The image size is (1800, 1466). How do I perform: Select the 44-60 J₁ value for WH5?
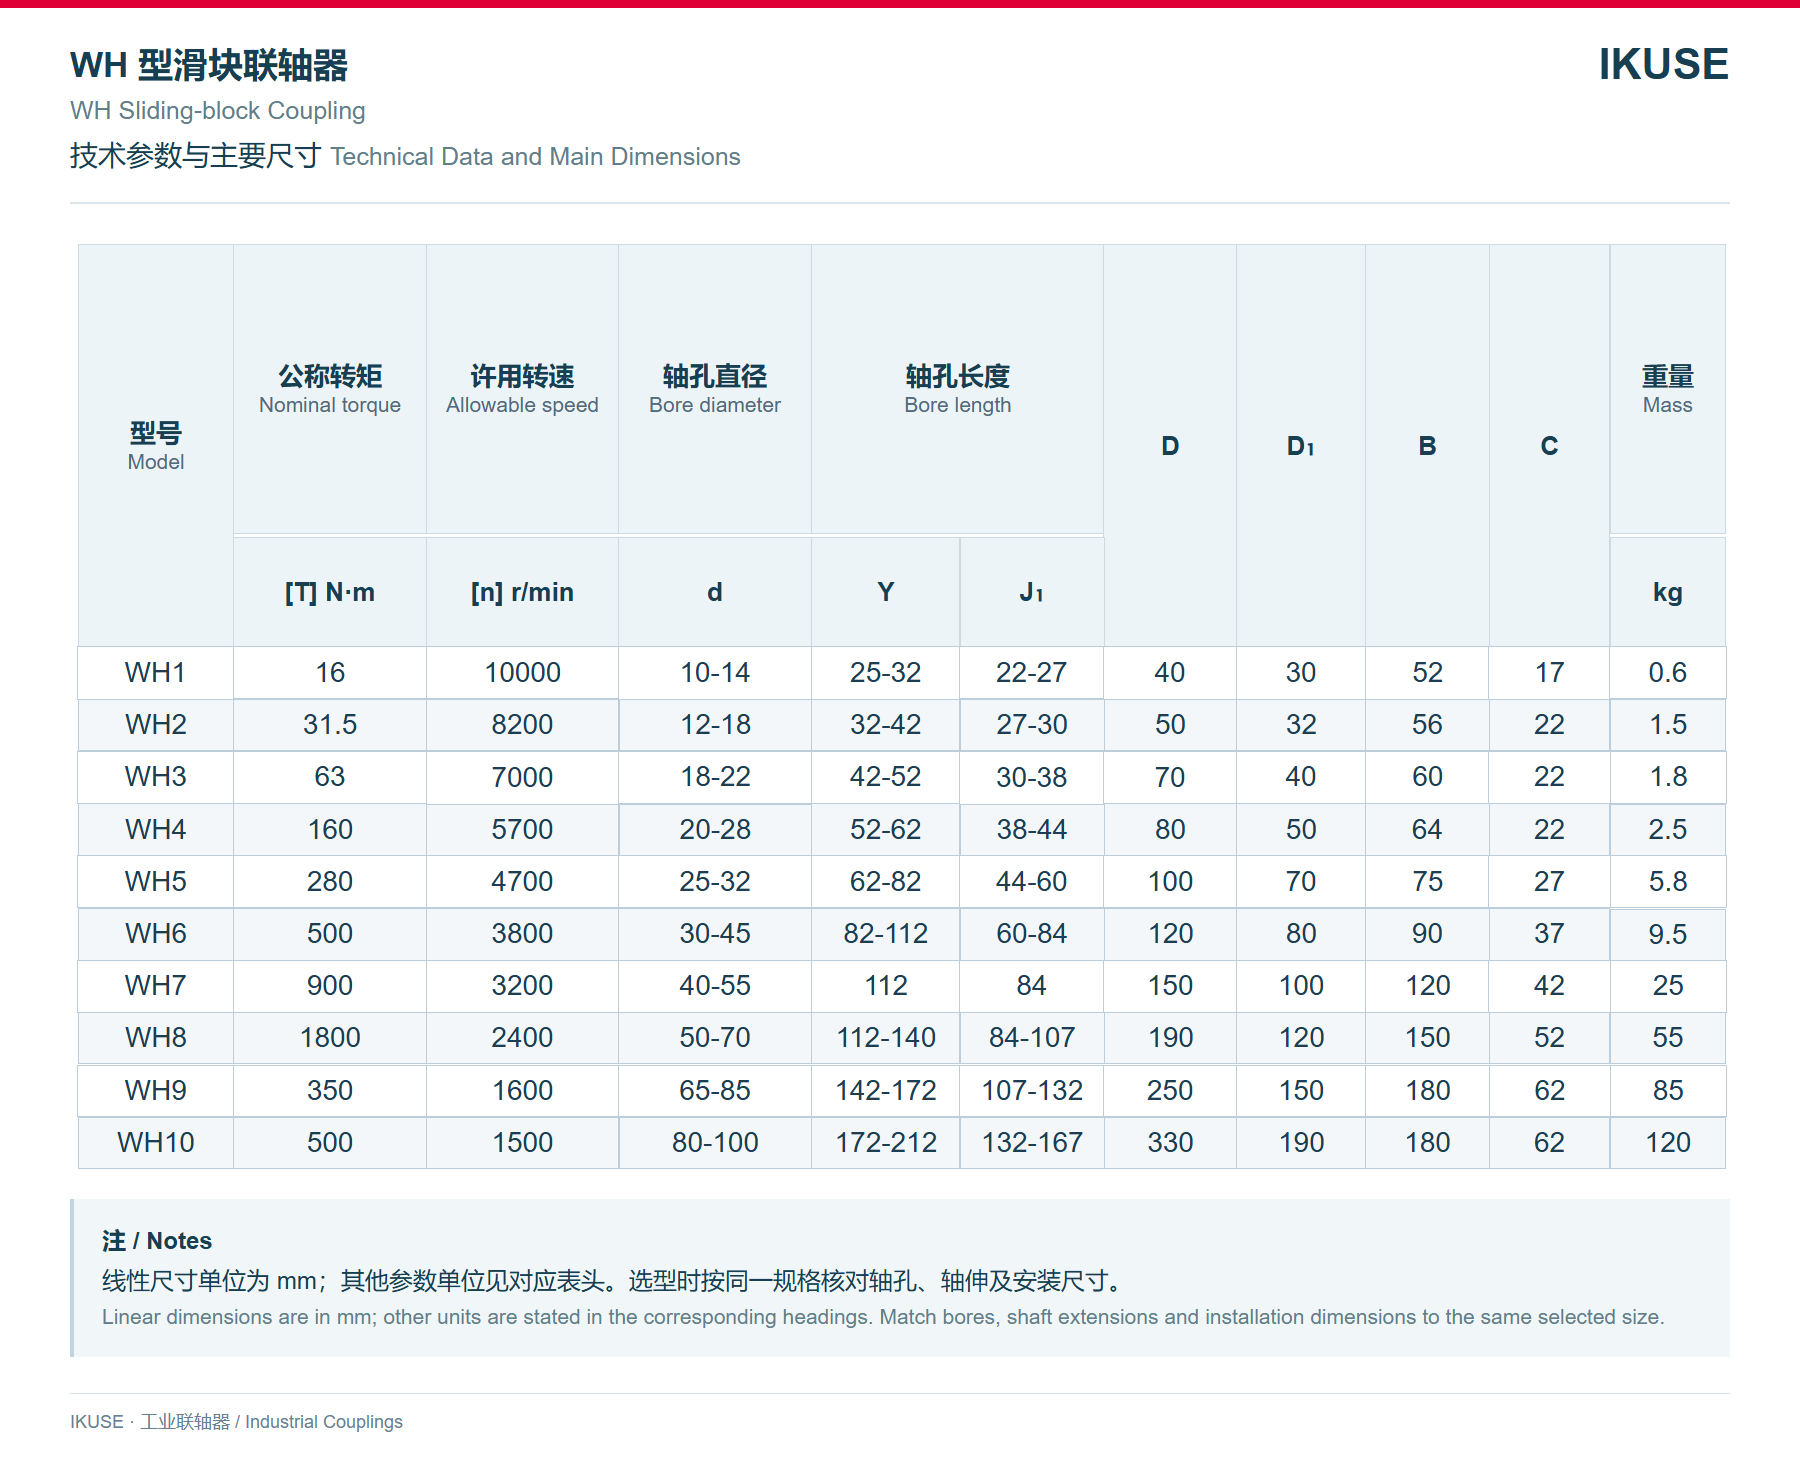coord(1032,881)
